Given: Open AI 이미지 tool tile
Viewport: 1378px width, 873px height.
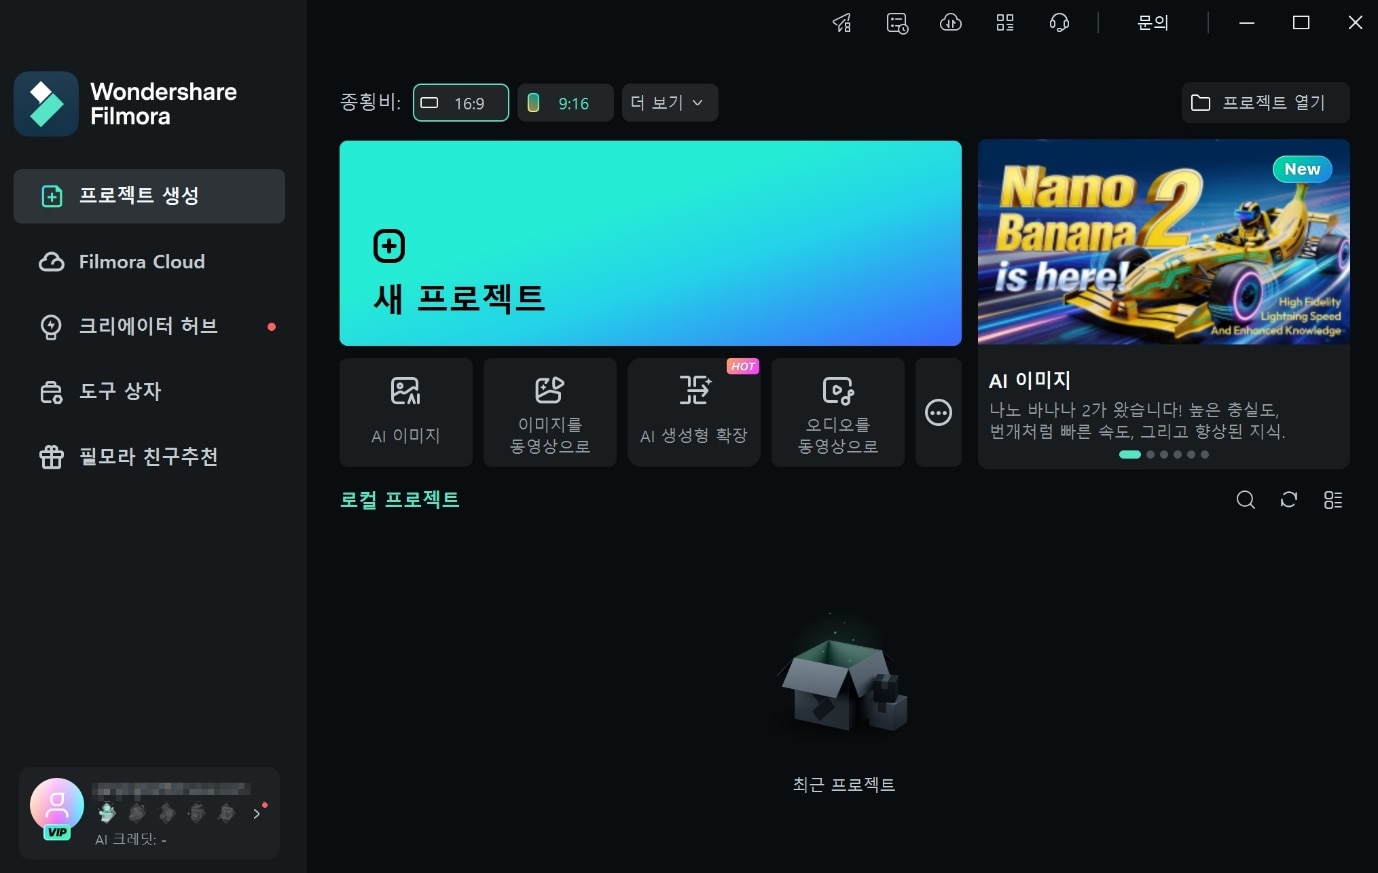Looking at the screenshot, I should coord(406,412).
